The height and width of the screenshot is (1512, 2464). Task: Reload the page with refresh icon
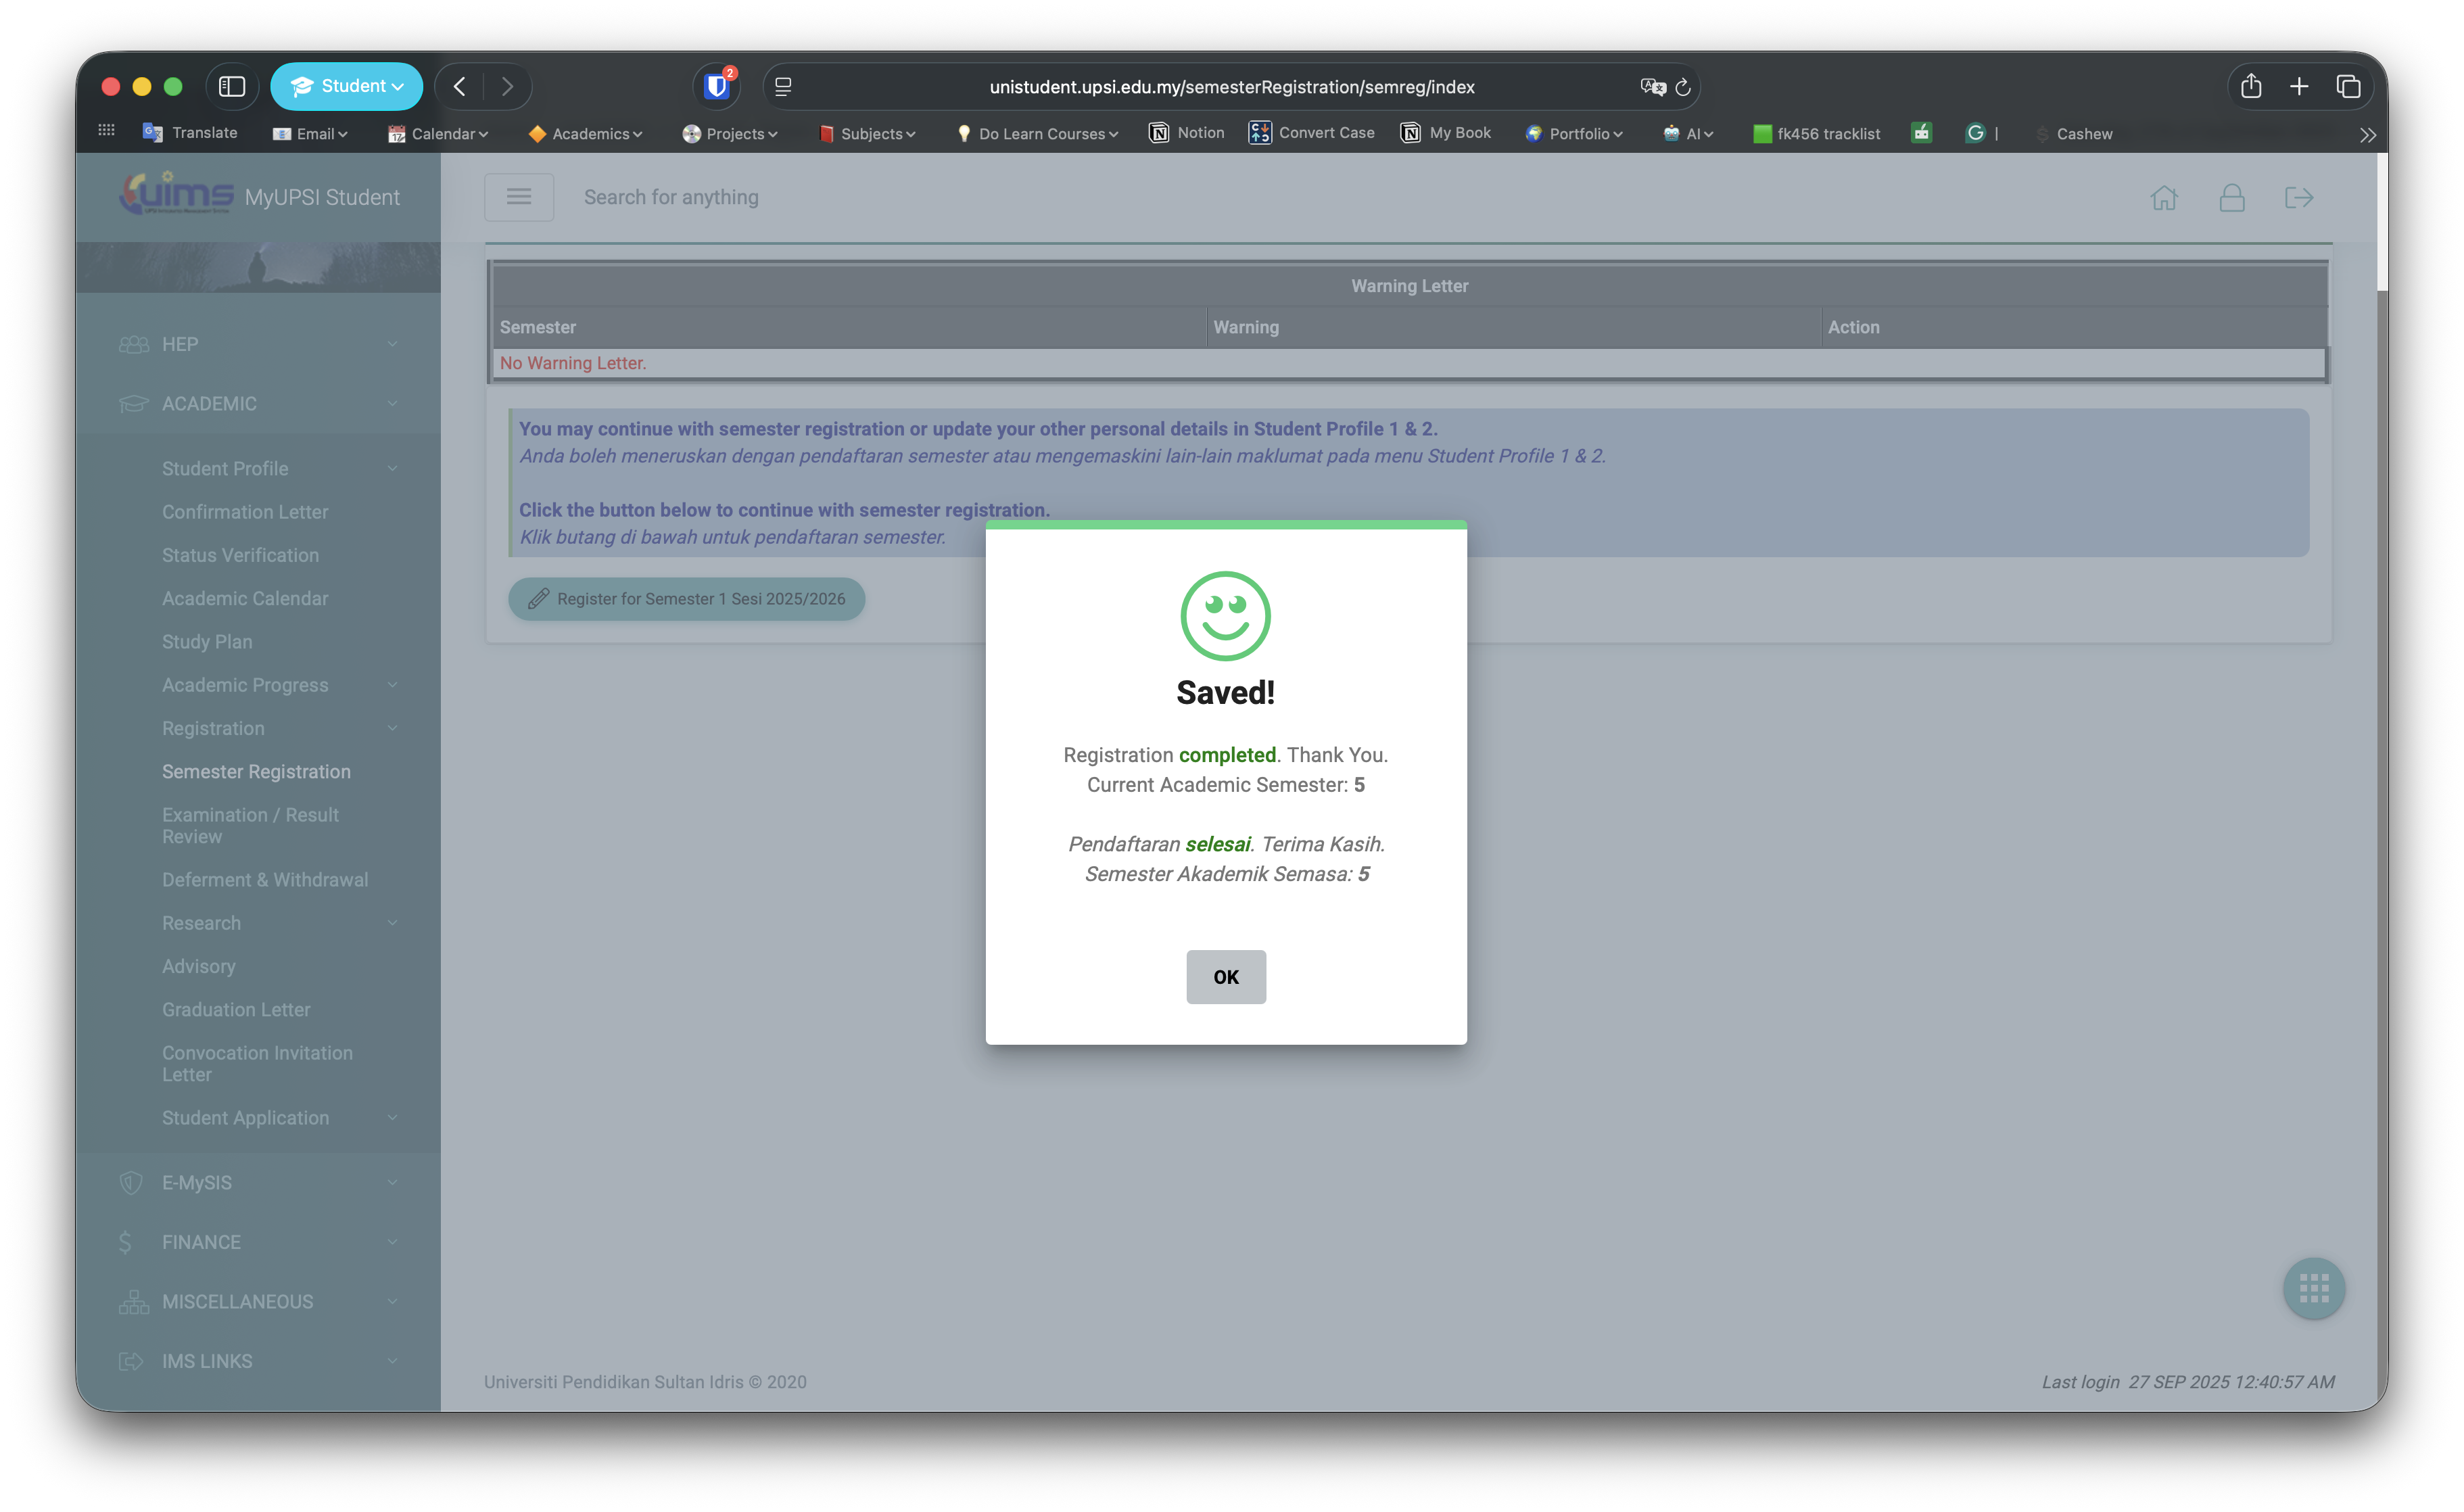pyautogui.click(x=1683, y=87)
